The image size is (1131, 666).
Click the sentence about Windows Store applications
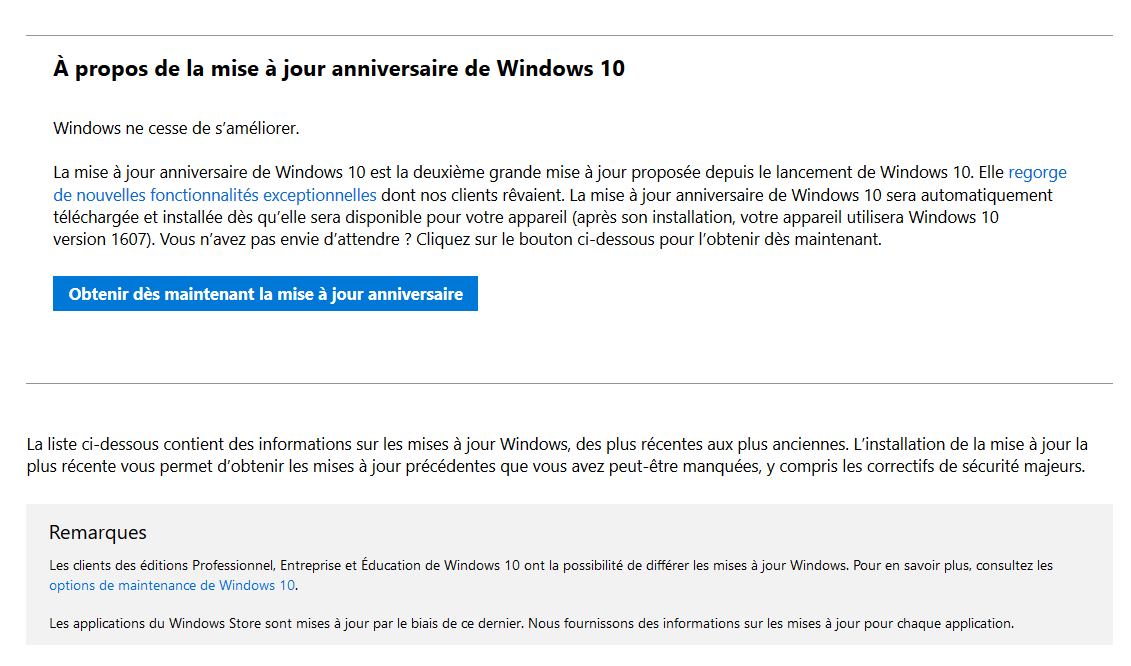(530, 623)
